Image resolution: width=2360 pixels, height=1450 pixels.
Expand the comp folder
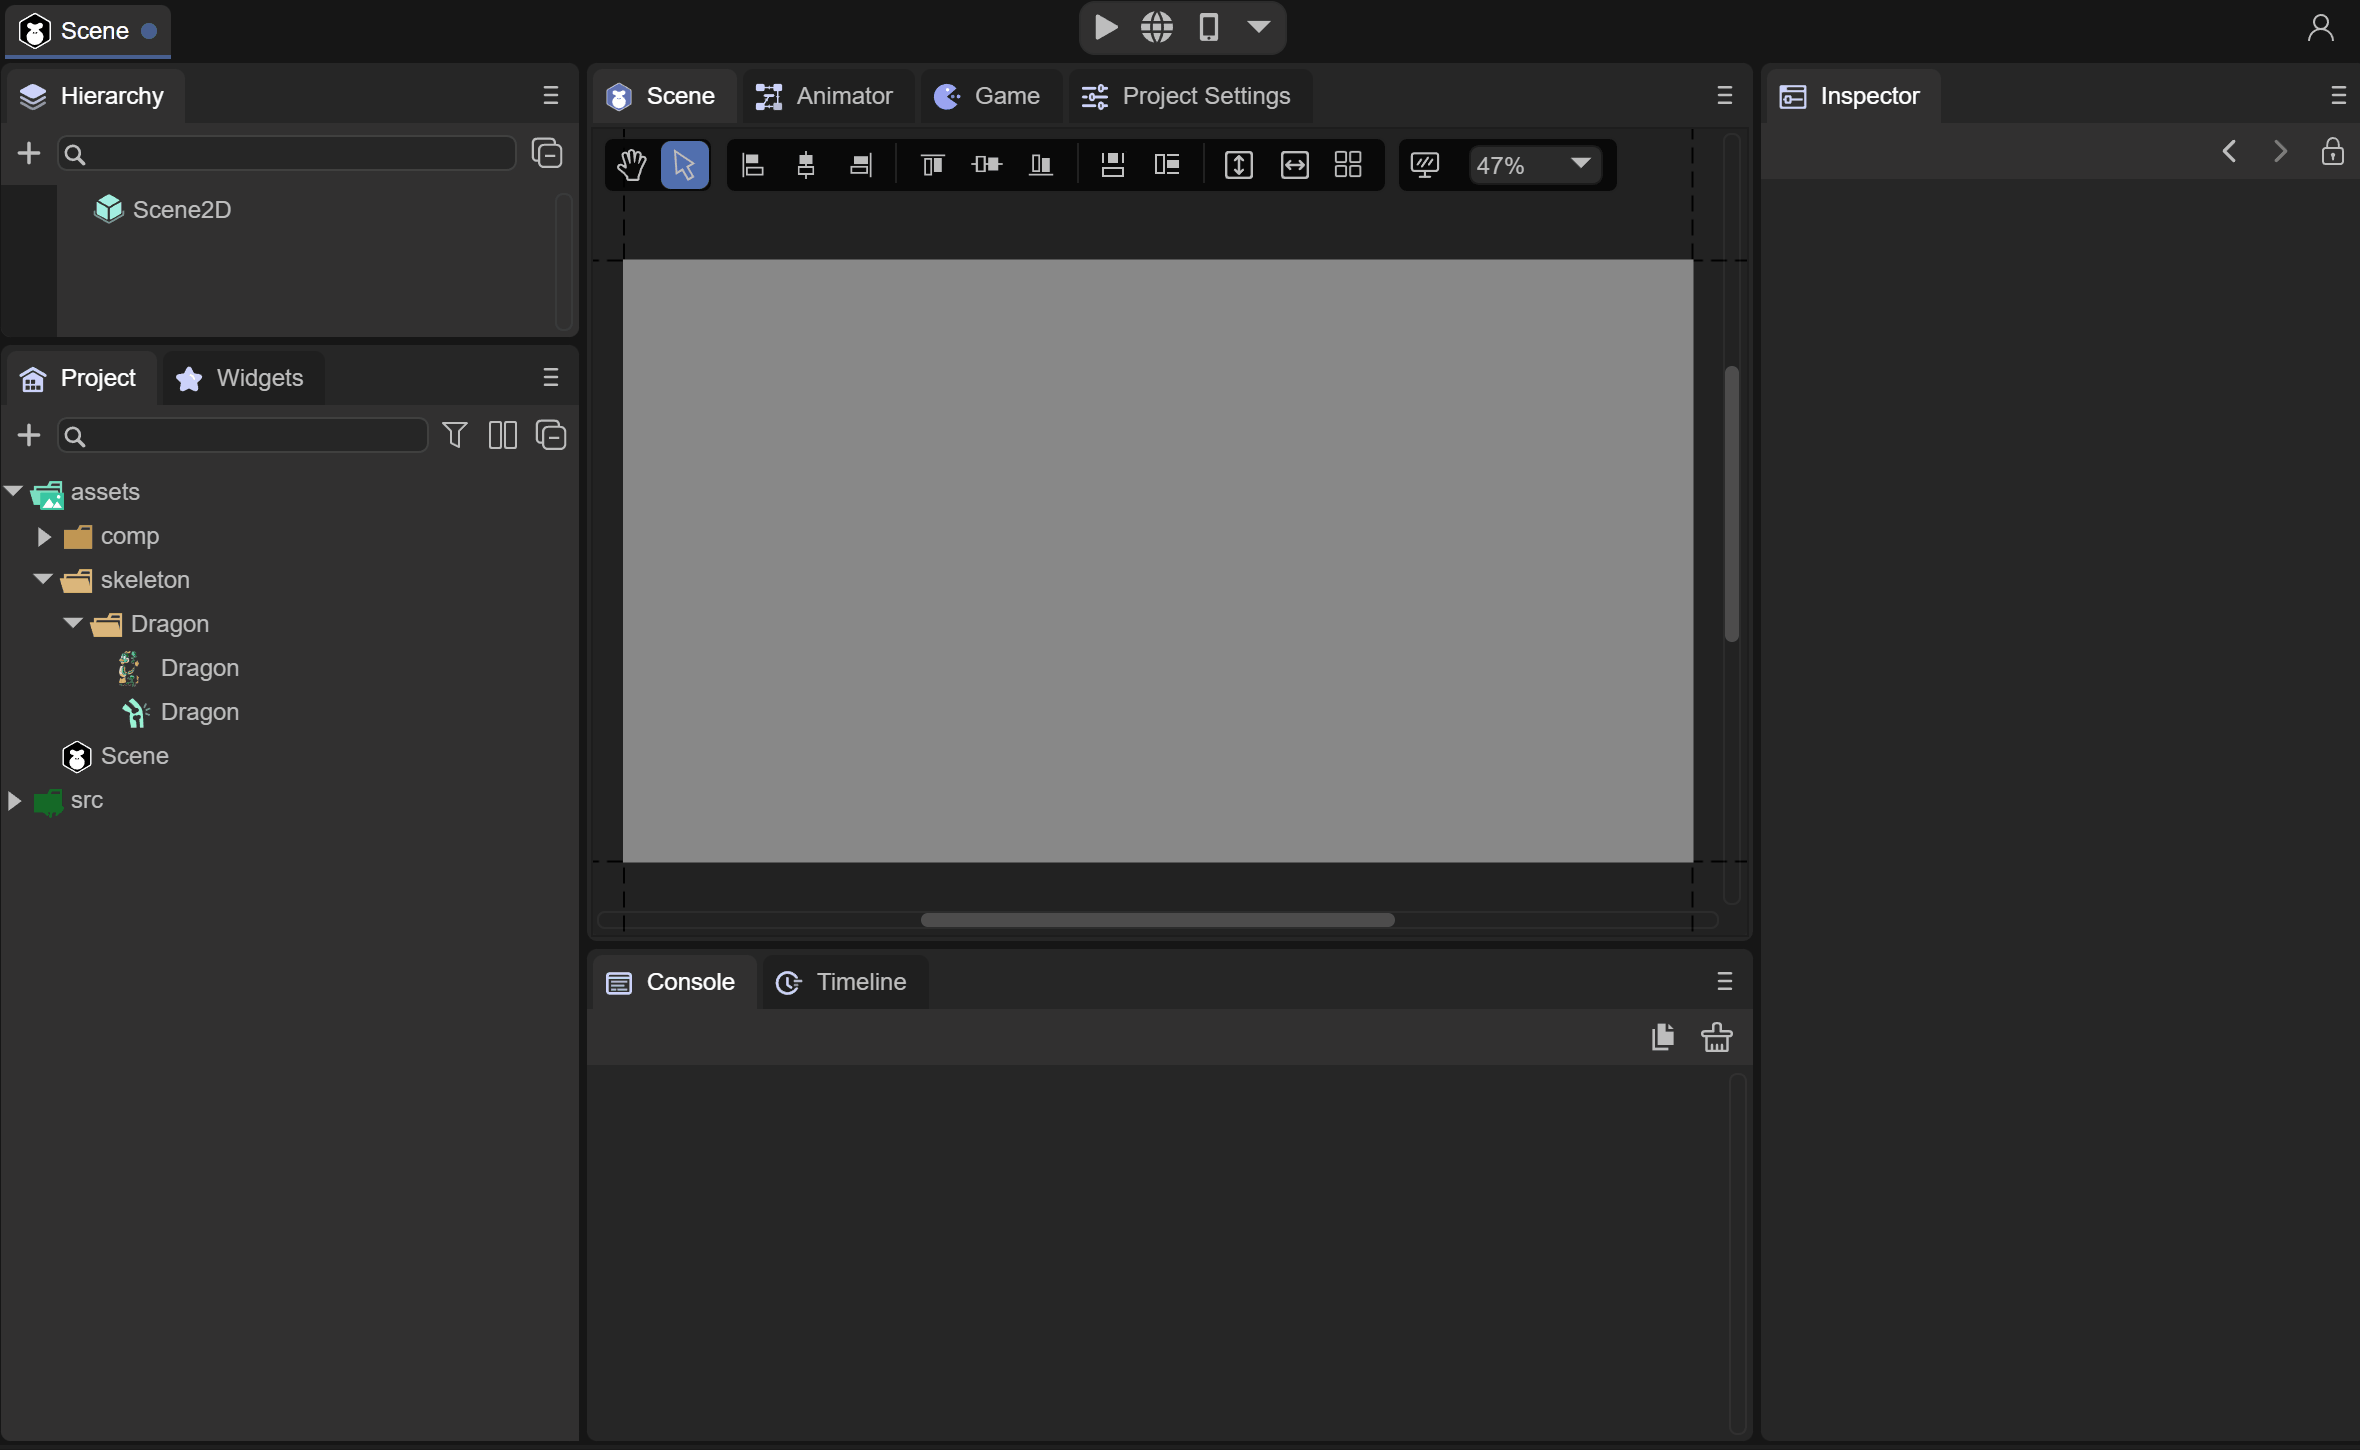pos(44,536)
